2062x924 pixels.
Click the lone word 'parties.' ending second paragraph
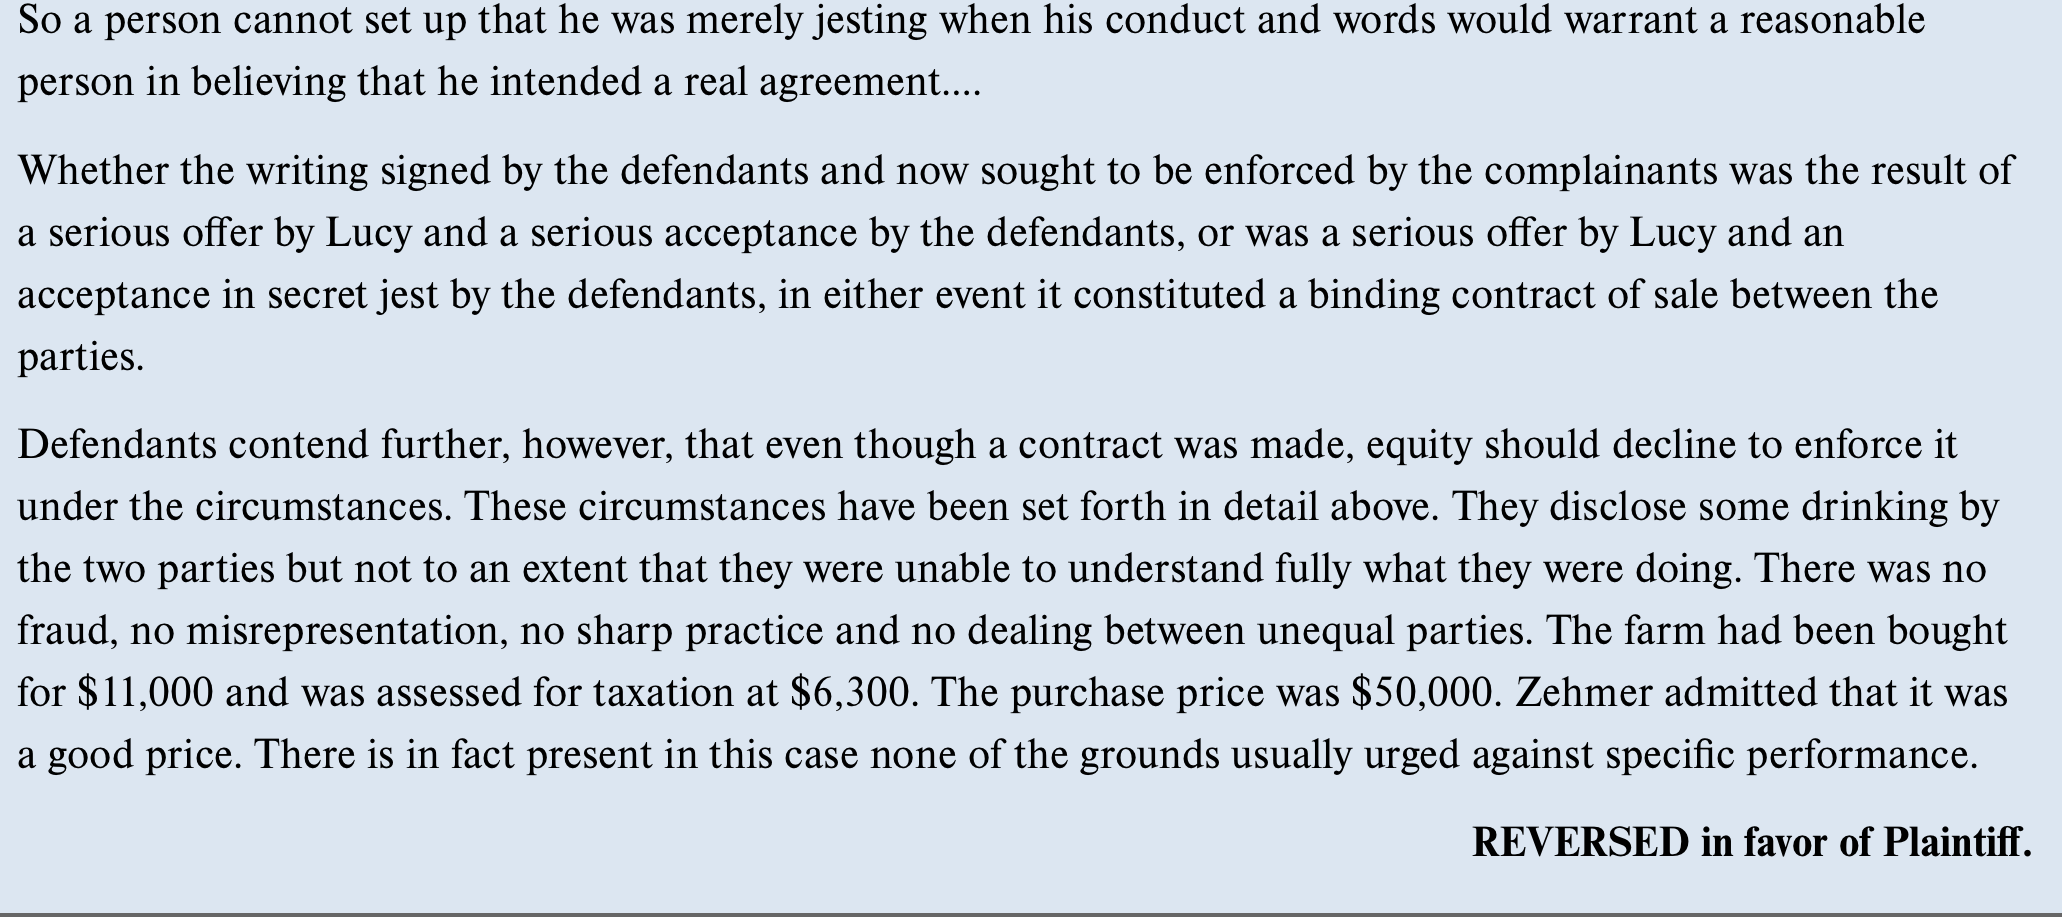pos(81,358)
